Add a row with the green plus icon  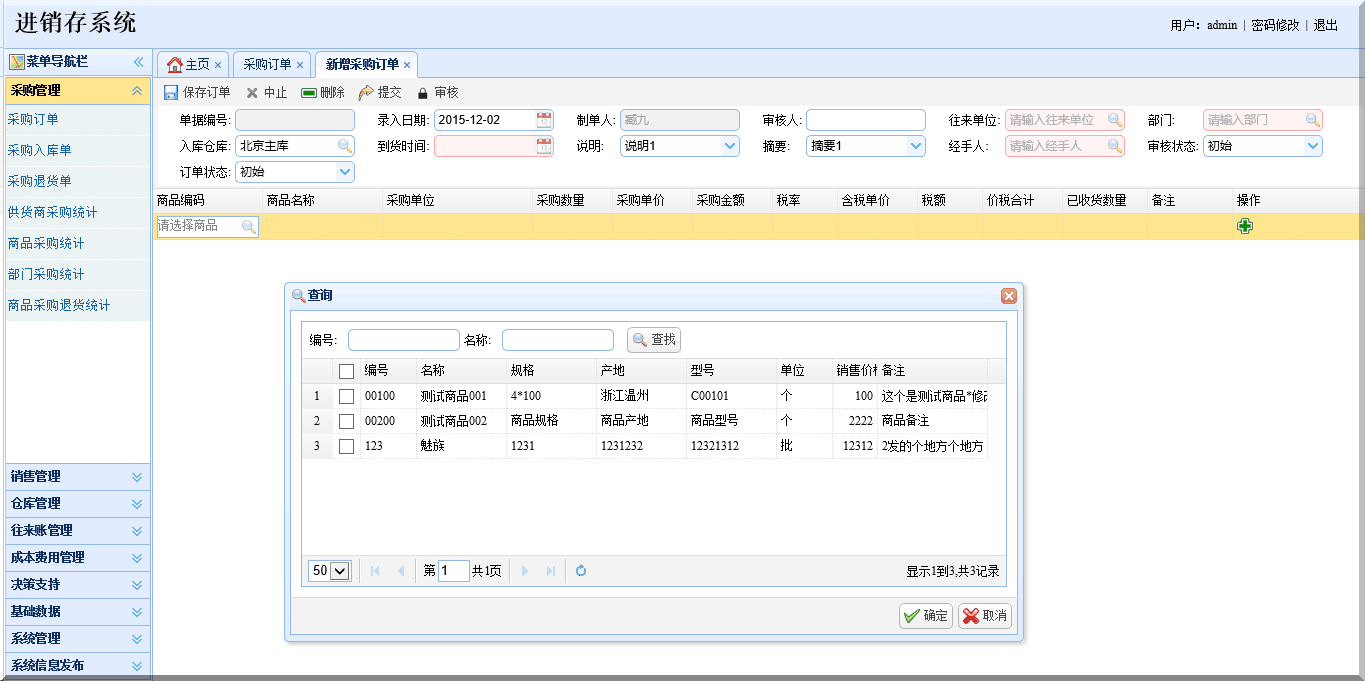click(1245, 226)
